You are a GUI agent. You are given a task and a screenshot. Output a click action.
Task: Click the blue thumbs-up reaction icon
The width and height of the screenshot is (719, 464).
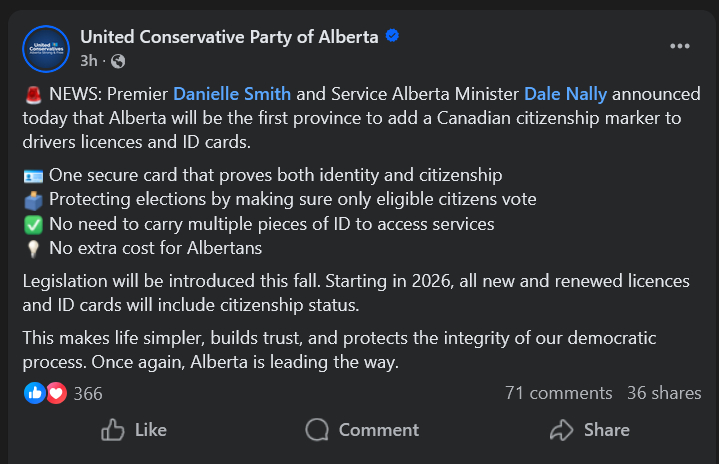coord(35,393)
